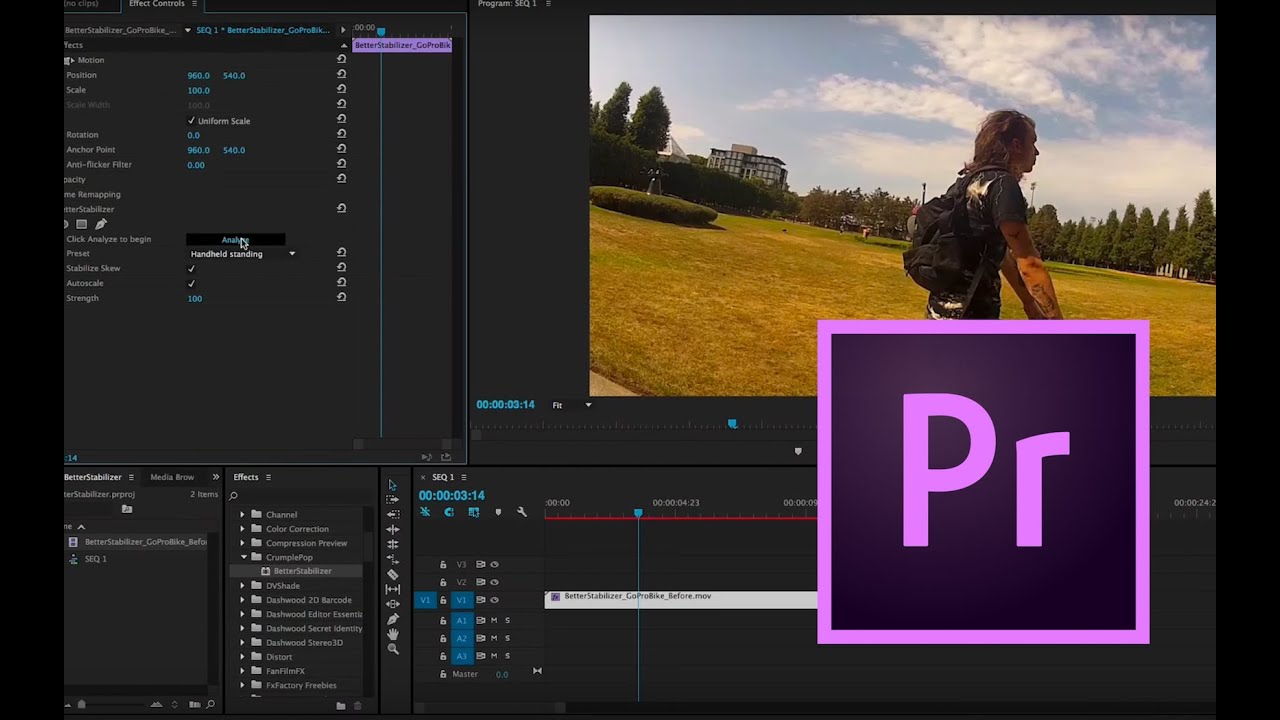1280x720 pixels.
Task: Click the timeline timecode 00:00:03:14
Action: 451,496
